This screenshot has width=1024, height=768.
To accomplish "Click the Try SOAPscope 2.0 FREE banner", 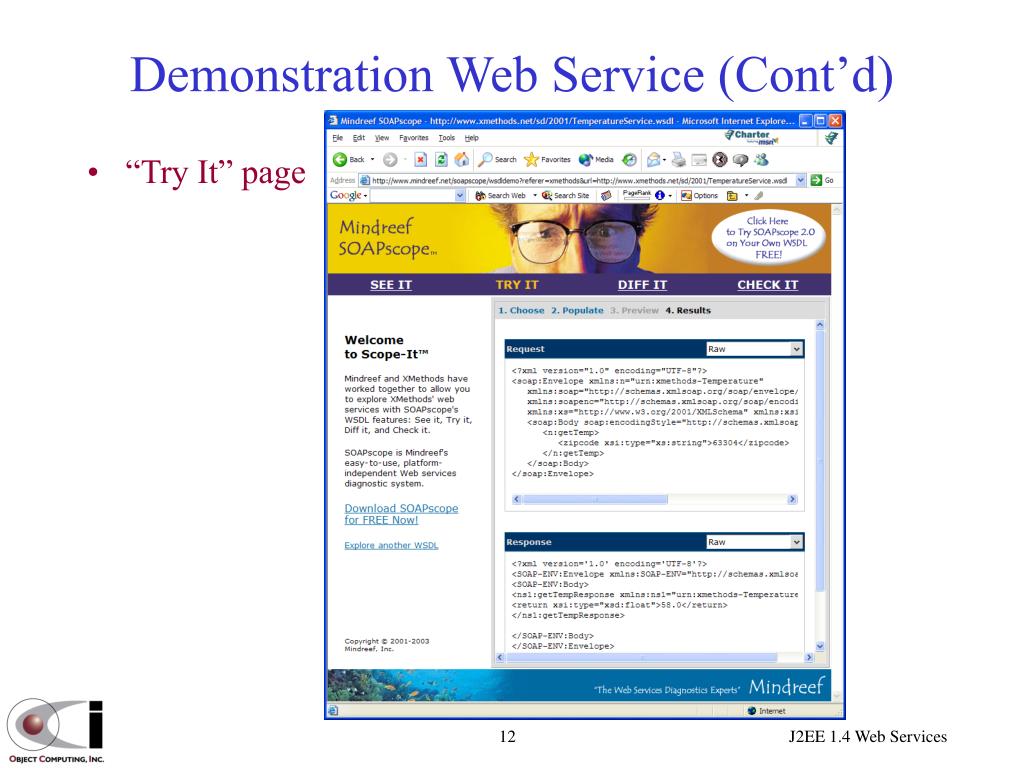I will pyautogui.click(x=769, y=238).
